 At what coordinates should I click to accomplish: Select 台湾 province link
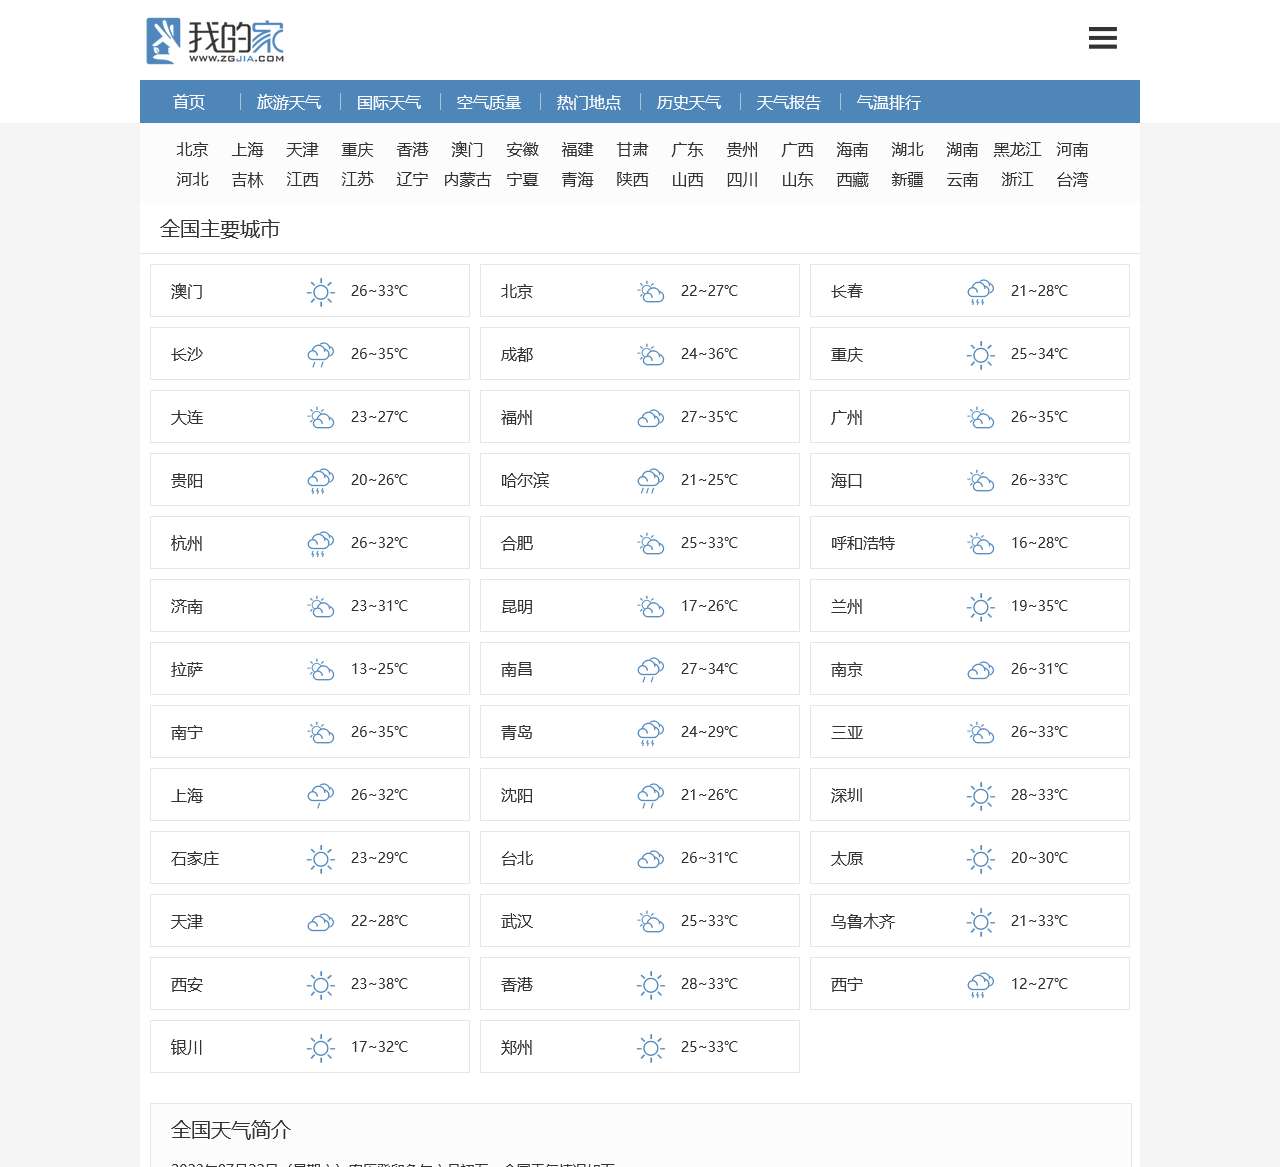(1072, 179)
